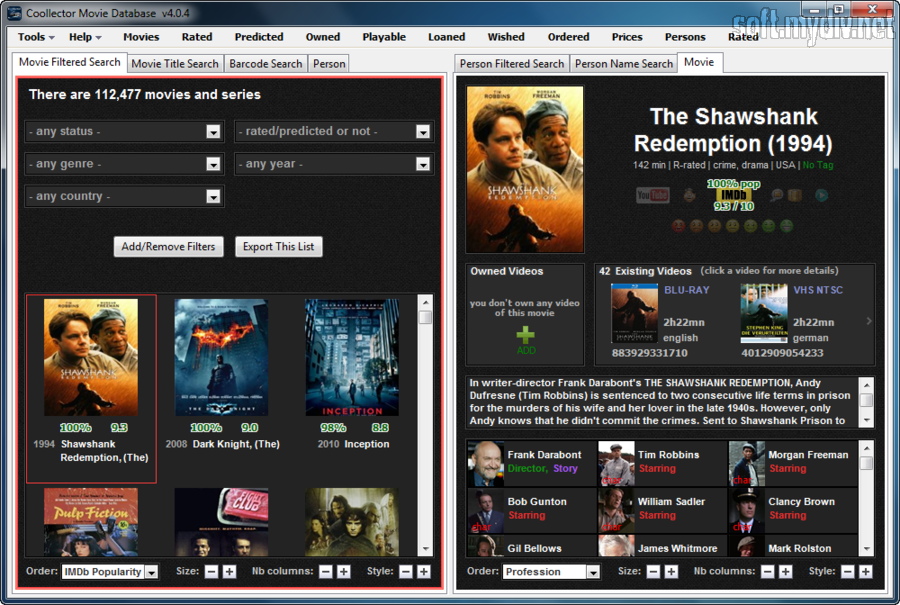Open the 'any status' filter dropdown
The image size is (900, 605).
click(124, 131)
